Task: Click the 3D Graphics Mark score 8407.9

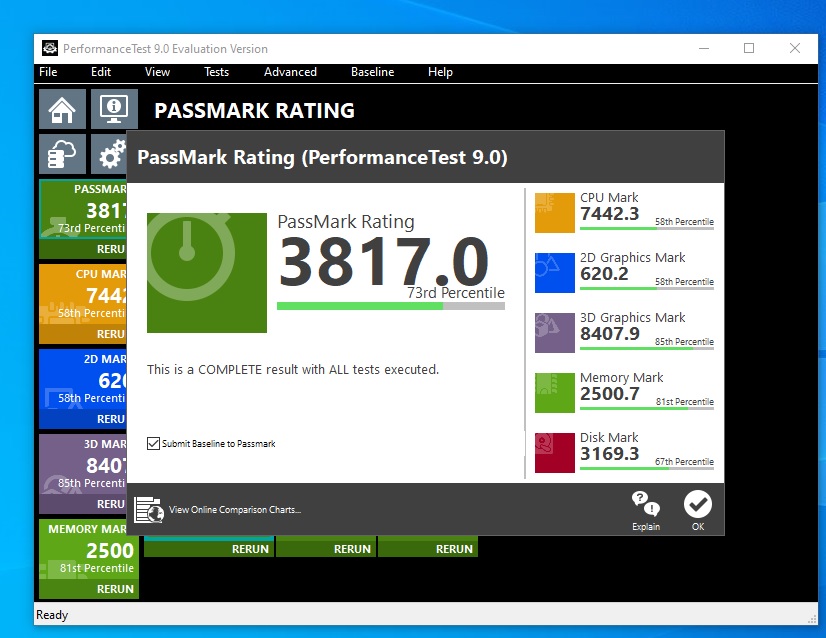Action: pyautogui.click(x=610, y=334)
